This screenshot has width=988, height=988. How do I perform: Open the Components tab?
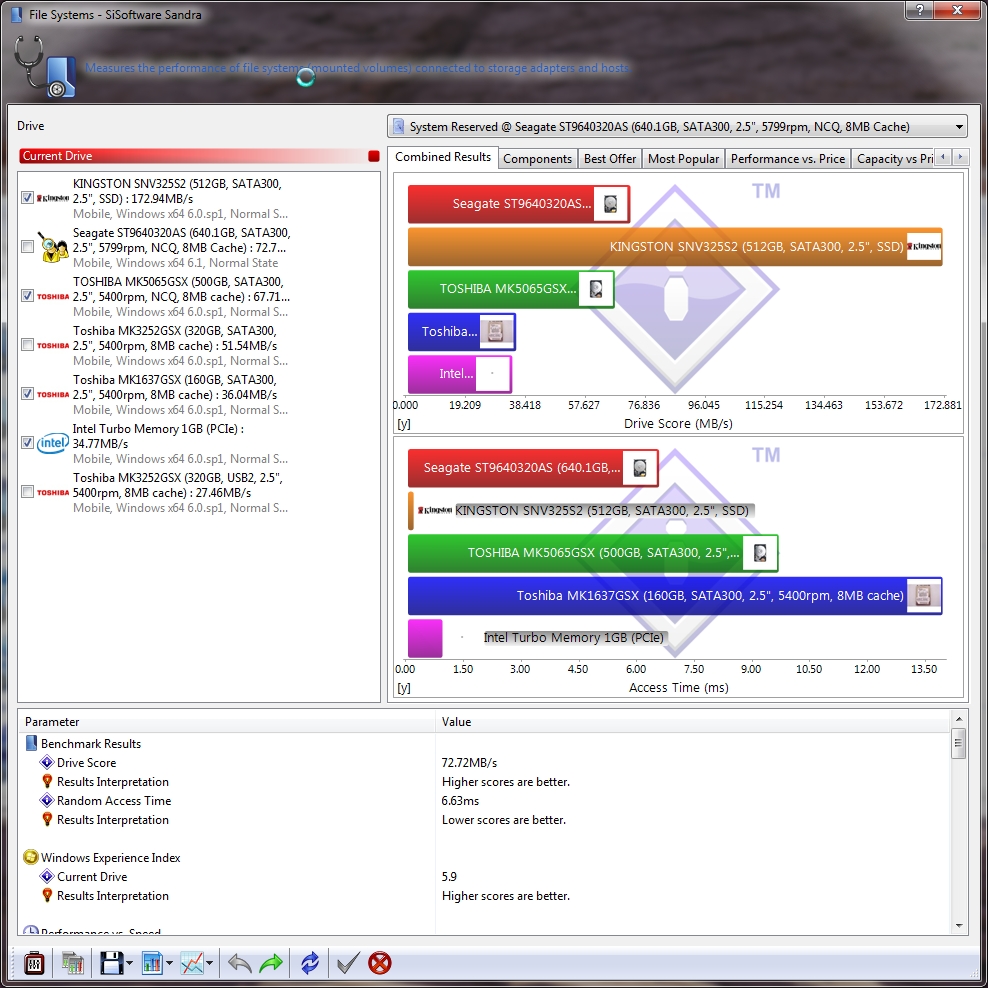pos(537,159)
